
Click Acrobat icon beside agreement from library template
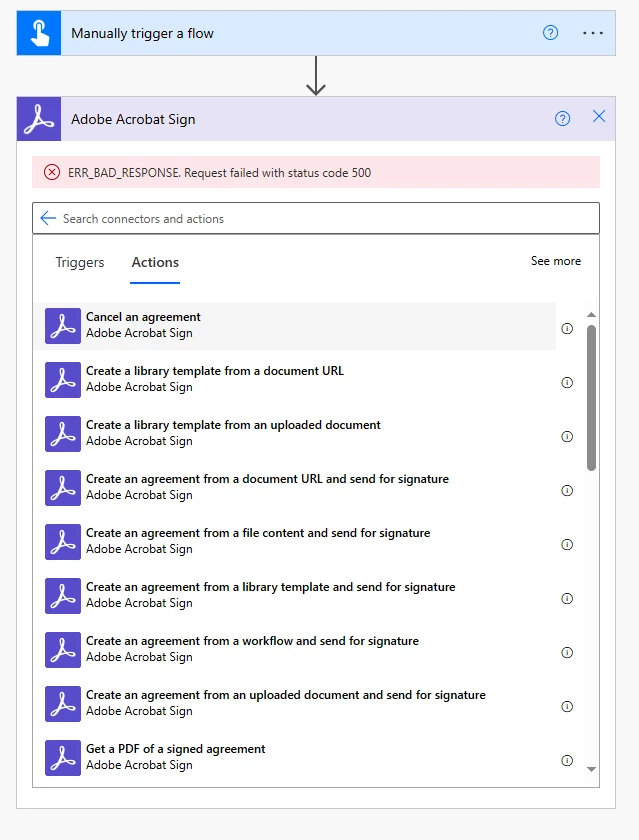(63, 596)
